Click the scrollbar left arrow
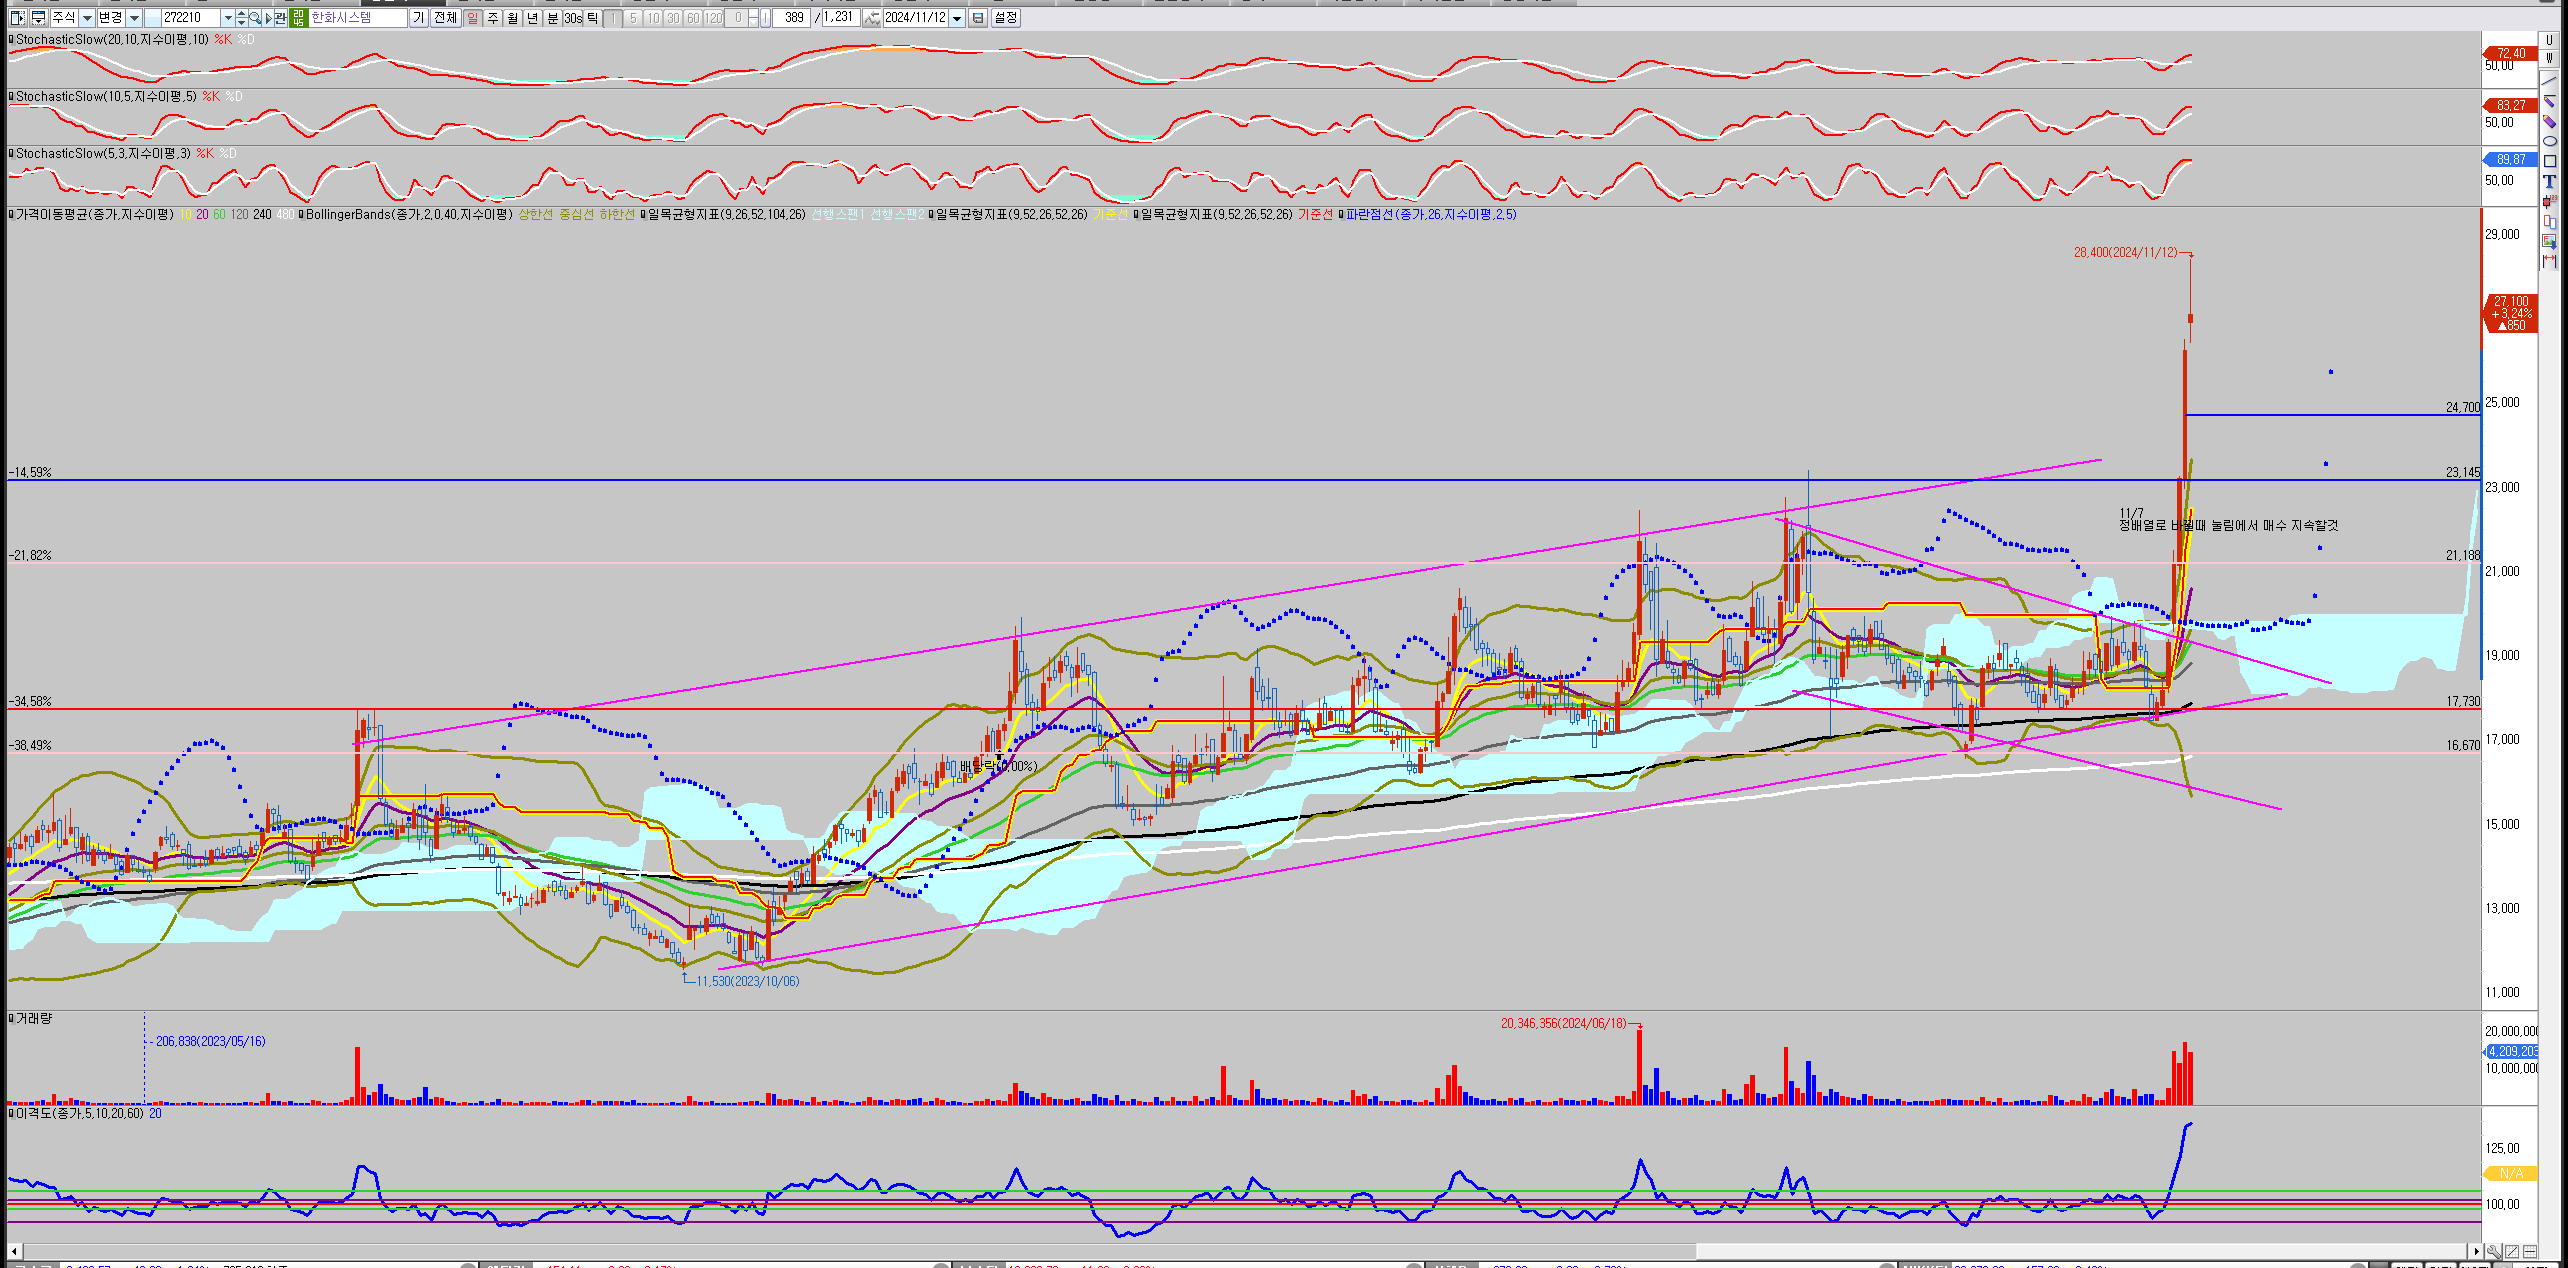The image size is (2568, 1268). coord(14,1251)
